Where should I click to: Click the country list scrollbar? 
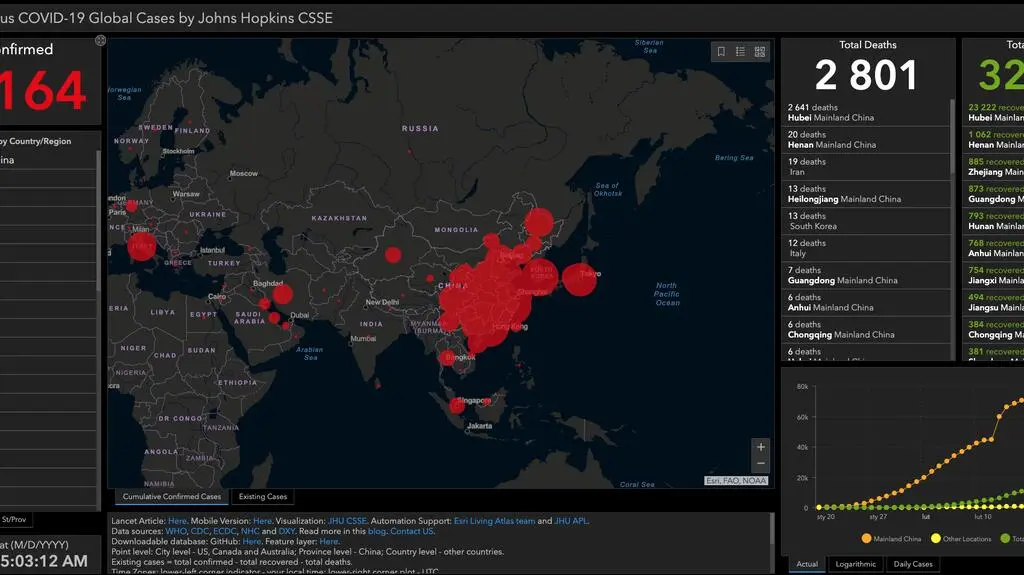[99, 222]
